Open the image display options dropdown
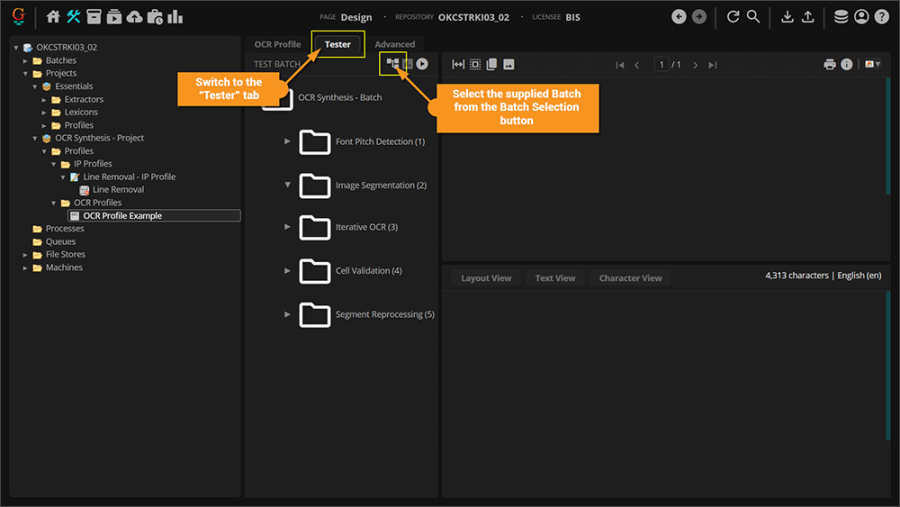Image resolution: width=900 pixels, height=507 pixels. [872, 64]
